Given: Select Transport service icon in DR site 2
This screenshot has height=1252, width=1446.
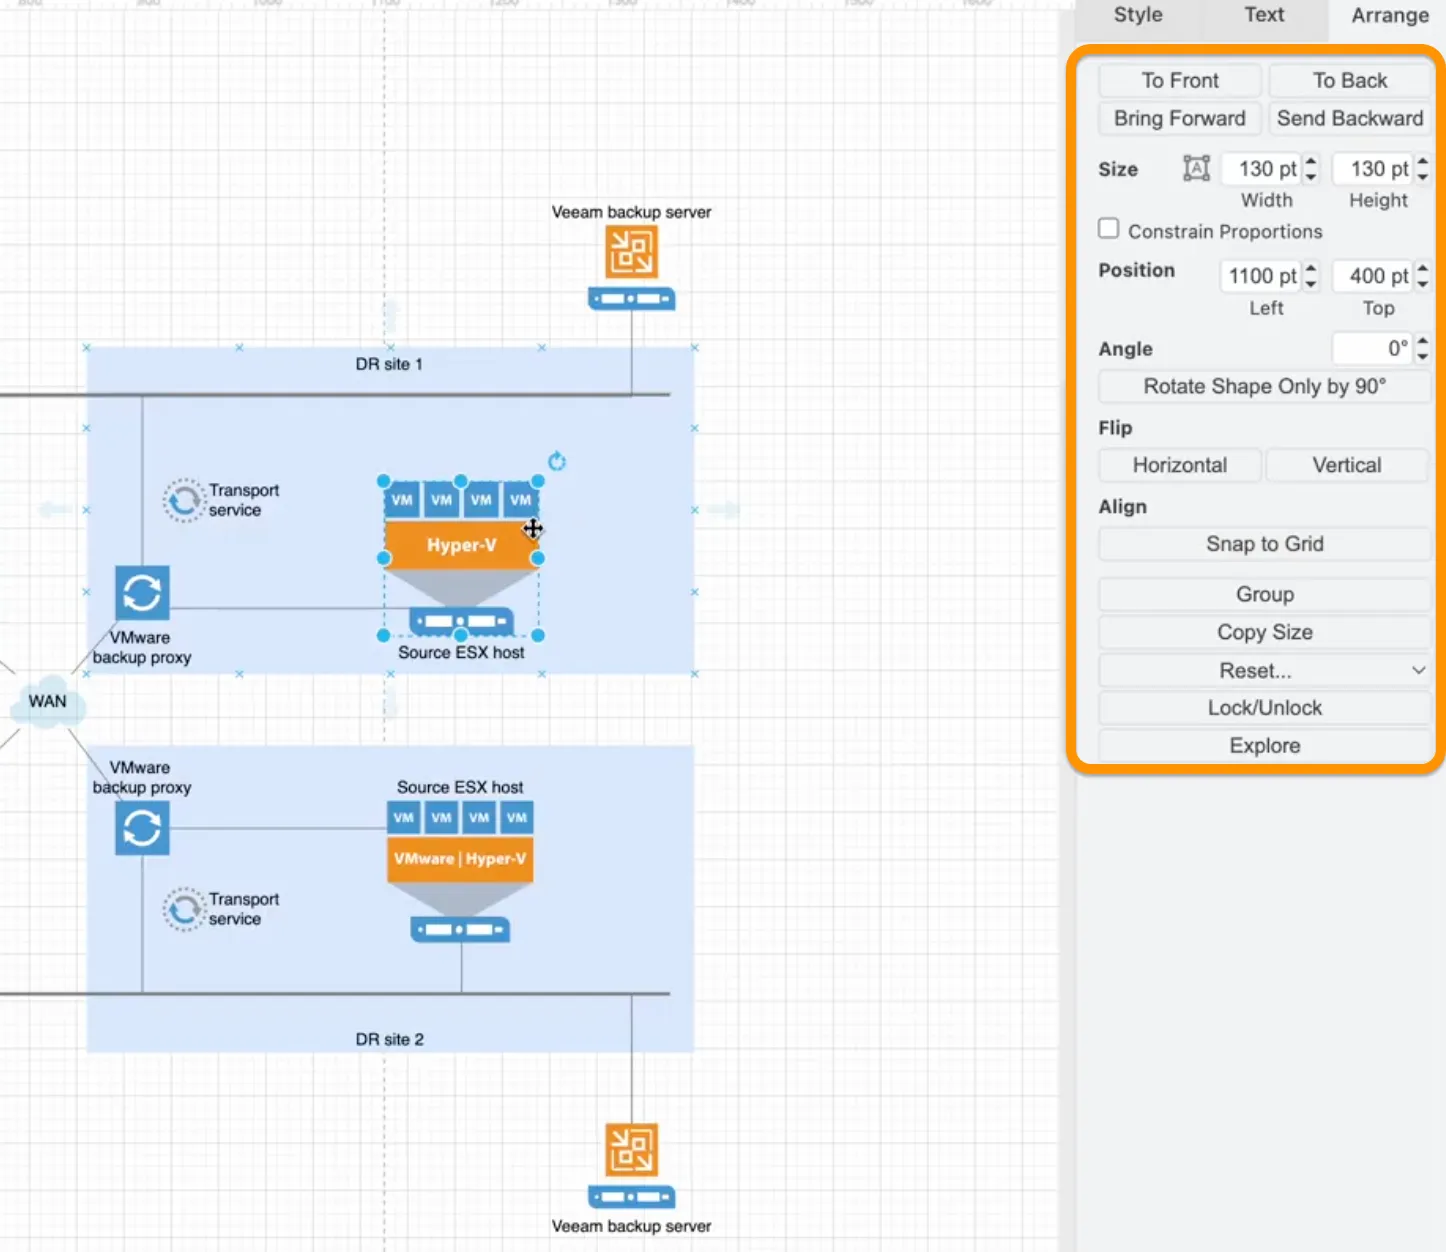Looking at the screenshot, I should [184, 909].
